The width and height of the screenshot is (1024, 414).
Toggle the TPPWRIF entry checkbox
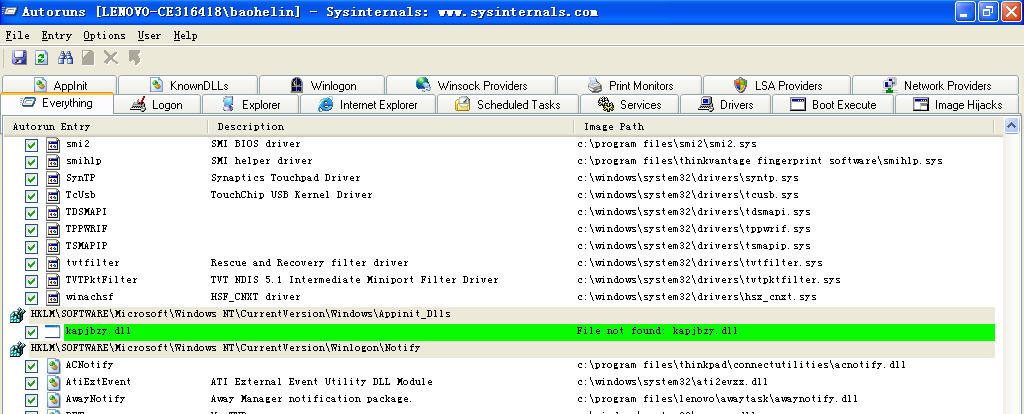pyautogui.click(x=31, y=229)
